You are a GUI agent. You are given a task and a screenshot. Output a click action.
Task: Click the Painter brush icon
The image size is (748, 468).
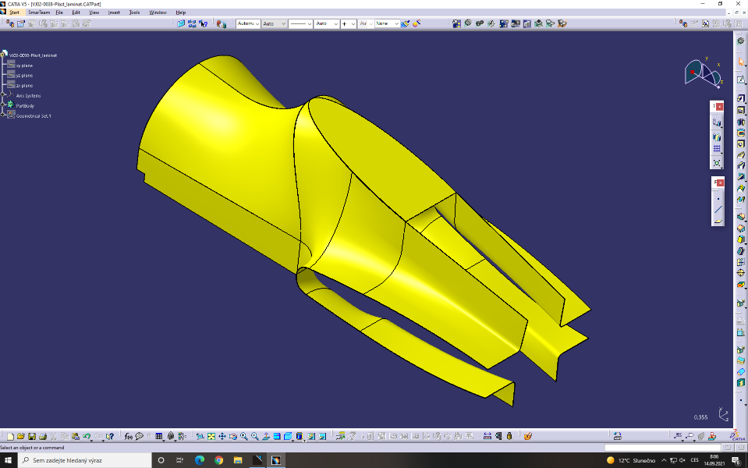click(406, 24)
